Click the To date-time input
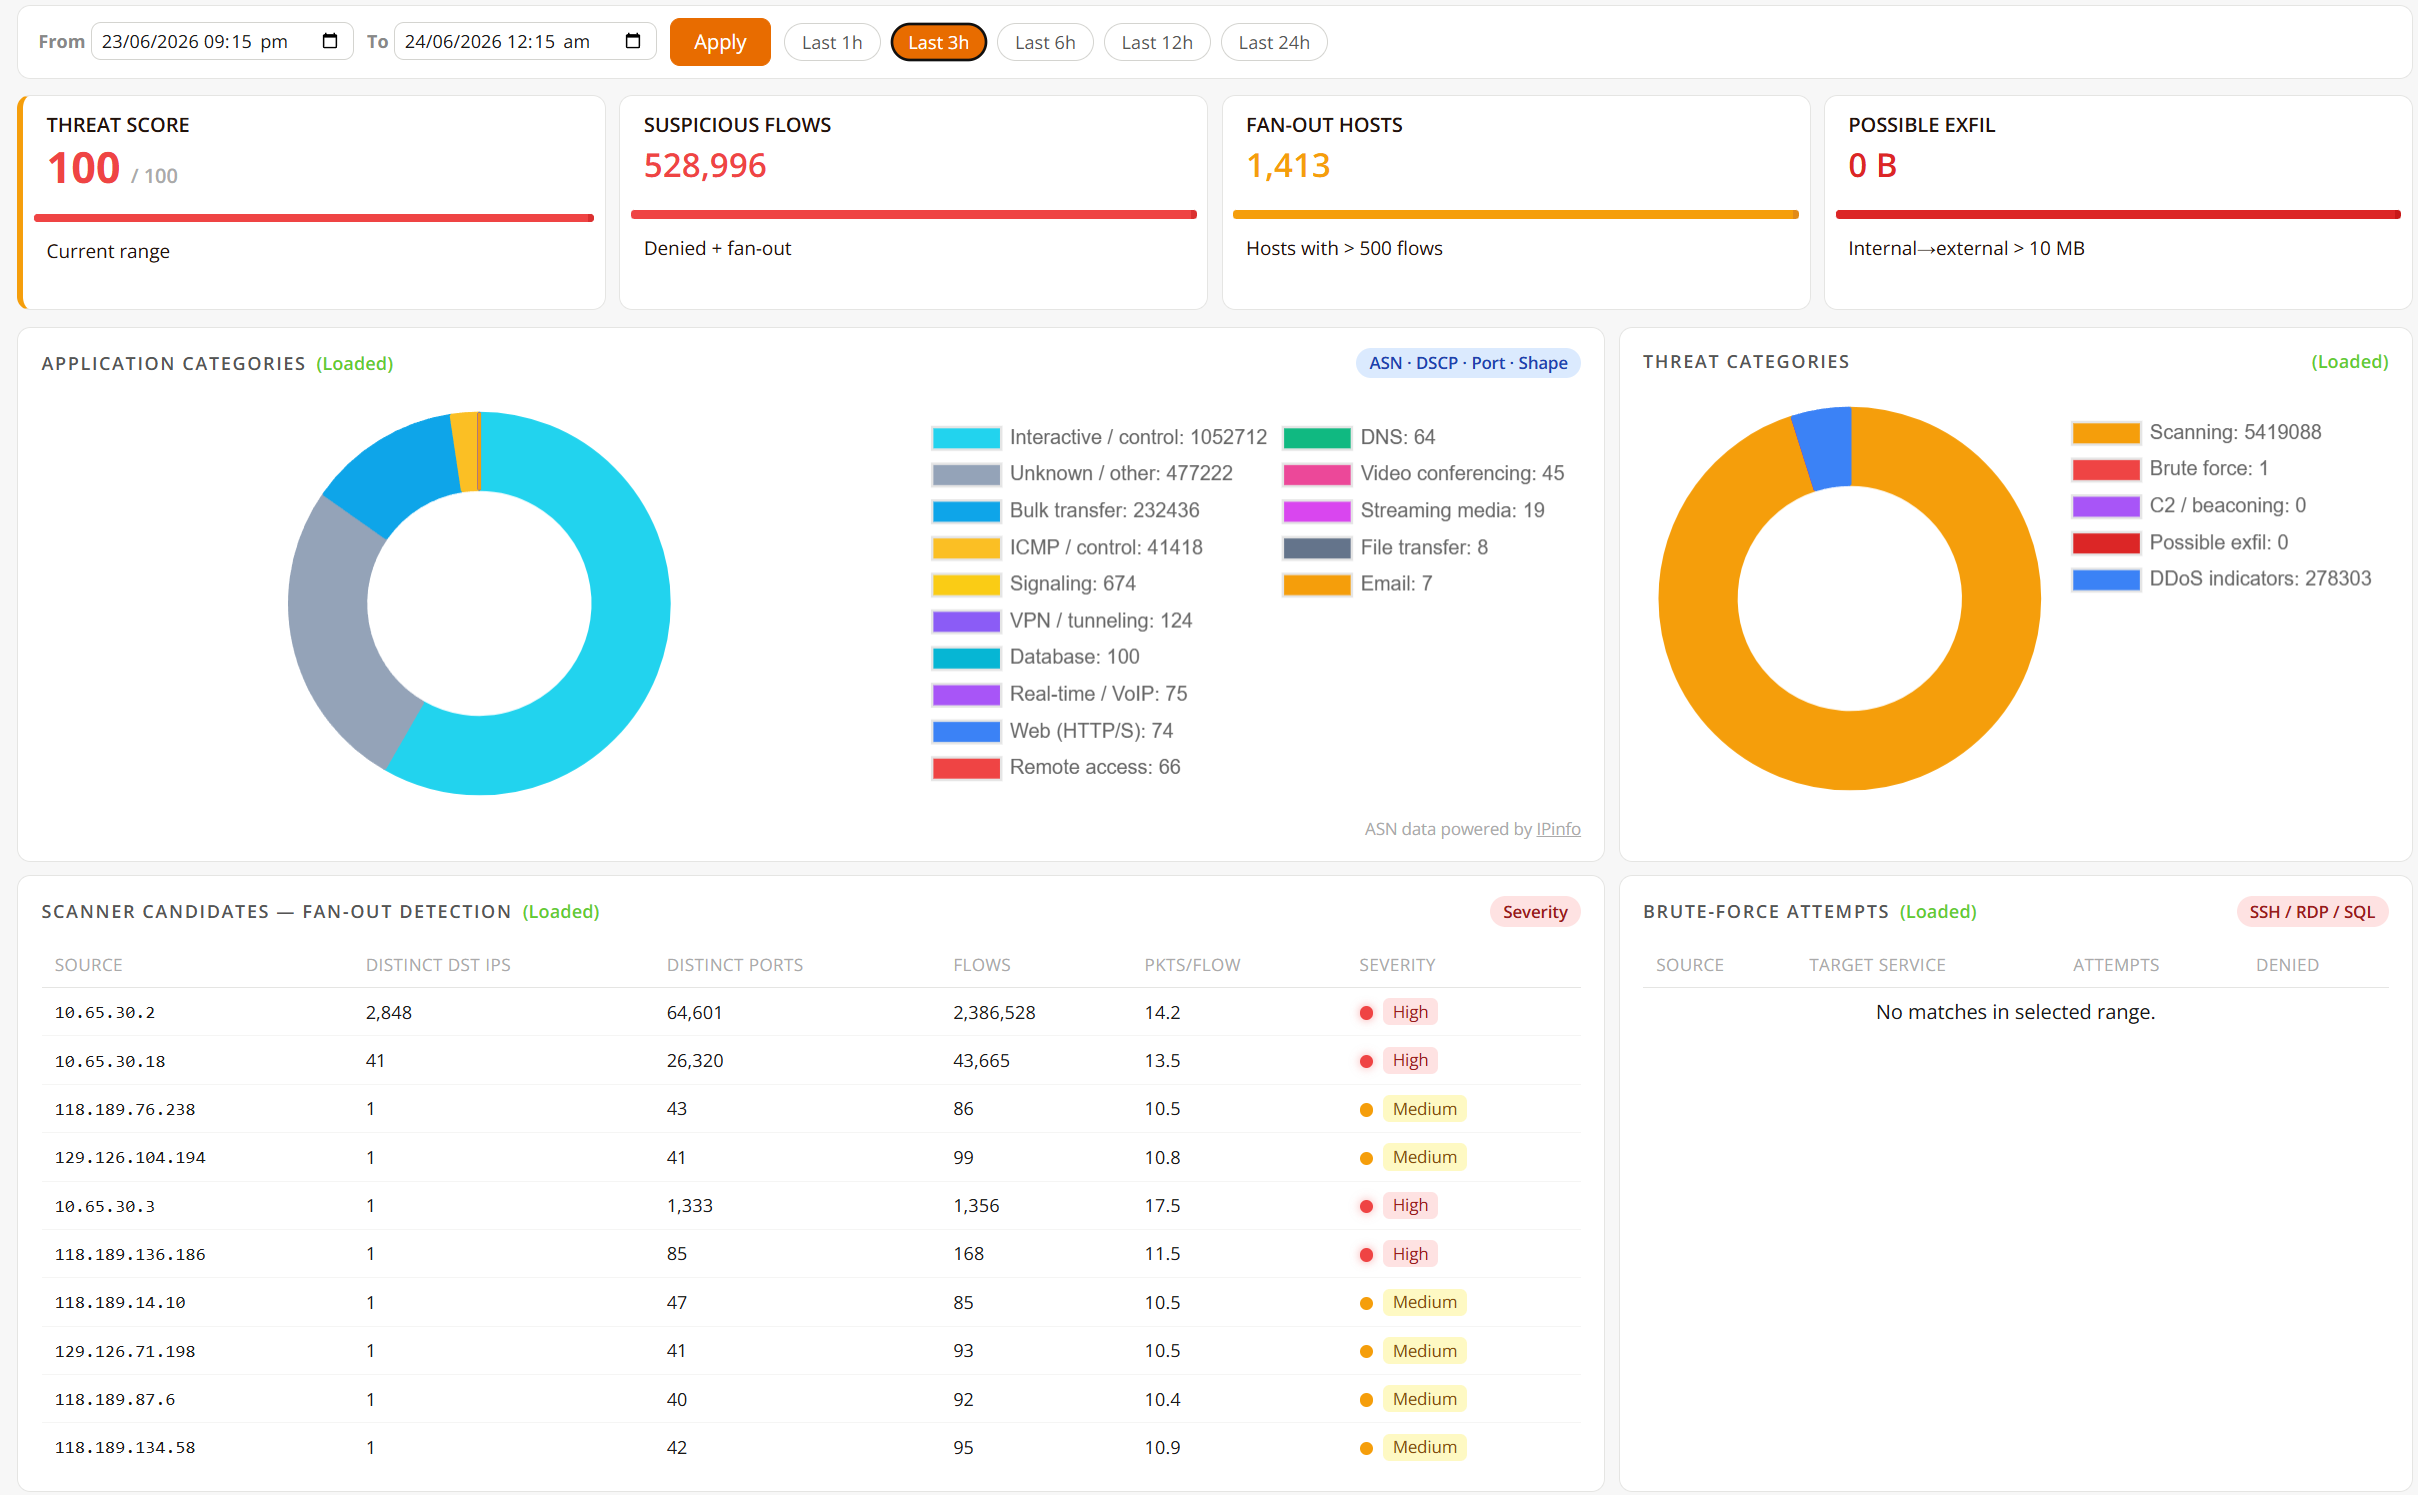The width and height of the screenshot is (2418, 1495). [x=525, y=41]
